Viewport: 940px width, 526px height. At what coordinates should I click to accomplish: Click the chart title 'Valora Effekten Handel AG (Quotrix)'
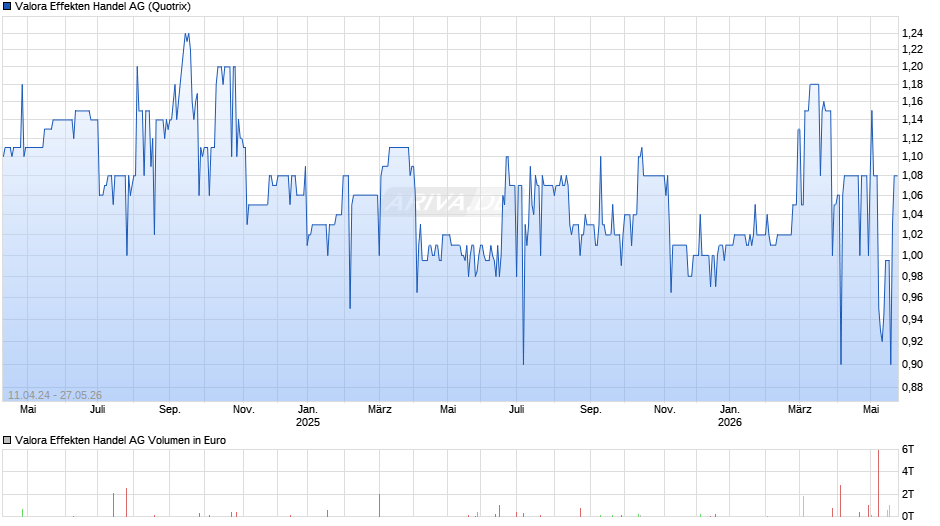103,7
